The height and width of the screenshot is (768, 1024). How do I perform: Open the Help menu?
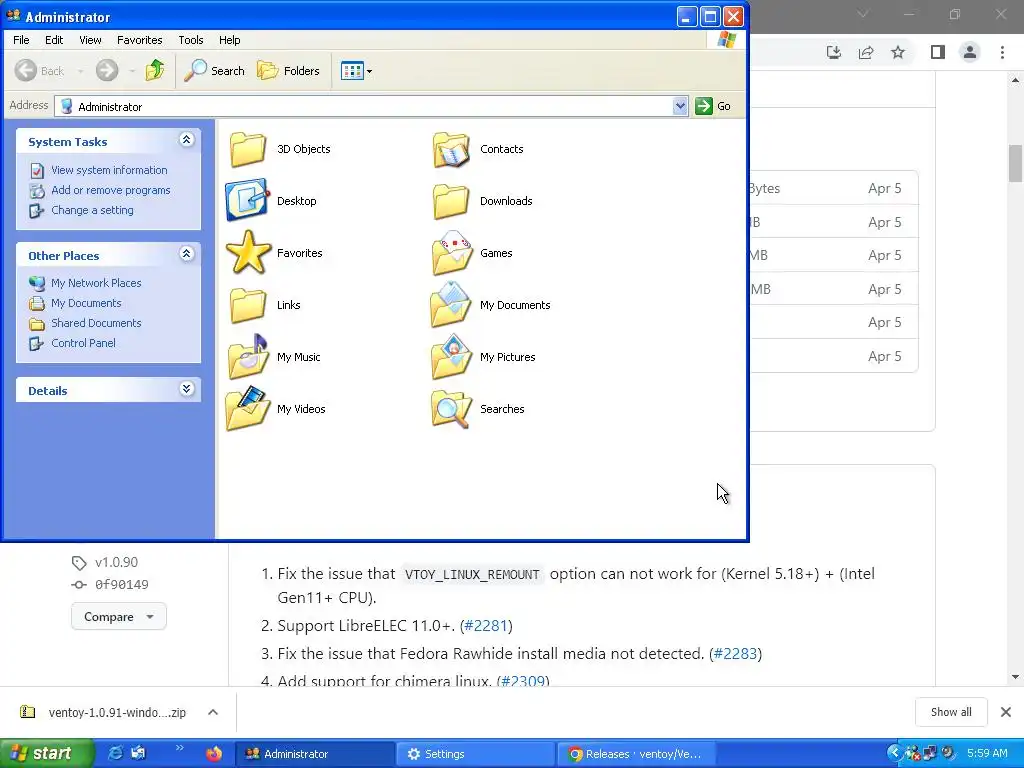point(229,40)
